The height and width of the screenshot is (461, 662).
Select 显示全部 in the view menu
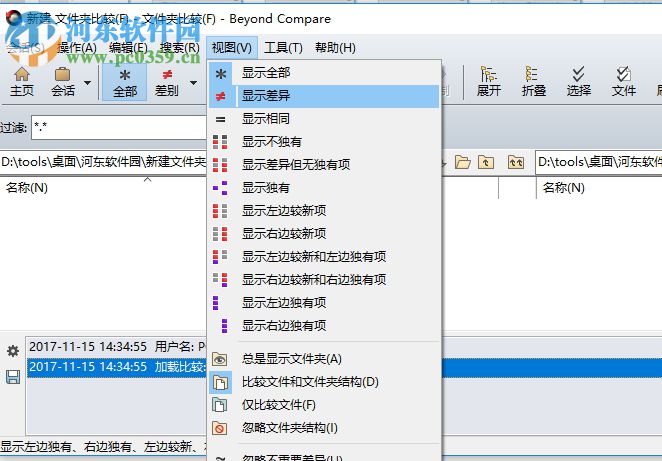point(324,73)
